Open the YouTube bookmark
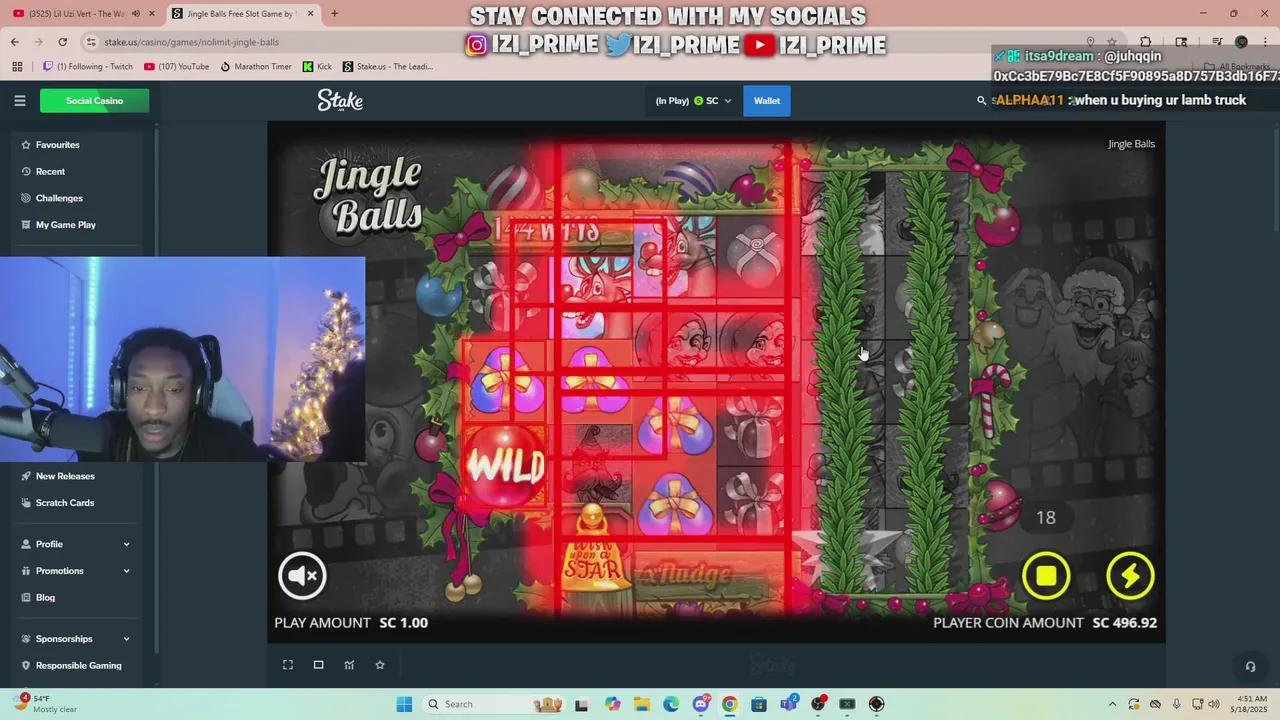This screenshot has height=720, width=1280. point(177,67)
